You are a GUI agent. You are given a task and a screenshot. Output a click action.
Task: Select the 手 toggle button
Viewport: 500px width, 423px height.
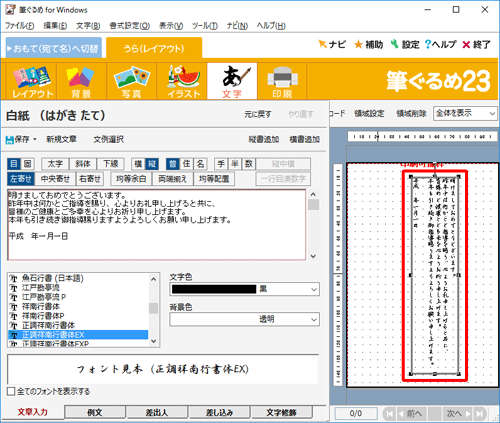221,164
